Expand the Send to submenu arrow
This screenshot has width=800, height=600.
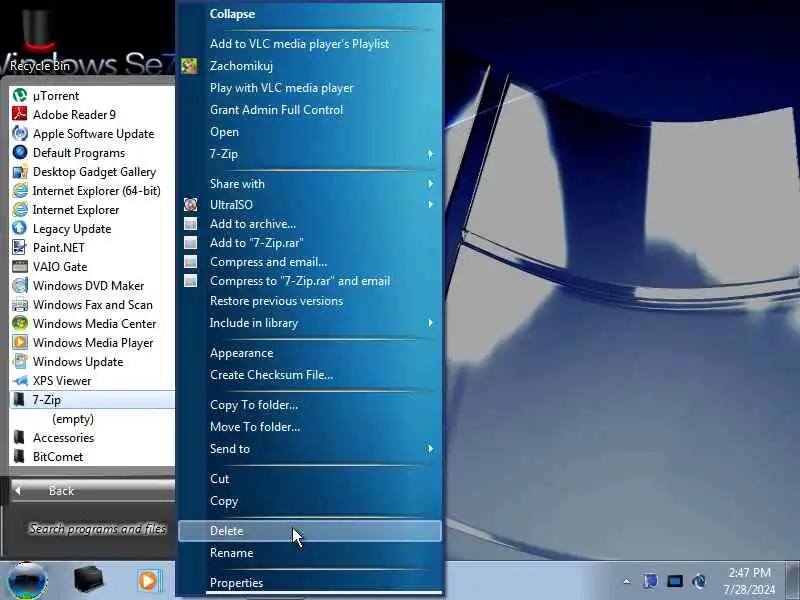431,449
